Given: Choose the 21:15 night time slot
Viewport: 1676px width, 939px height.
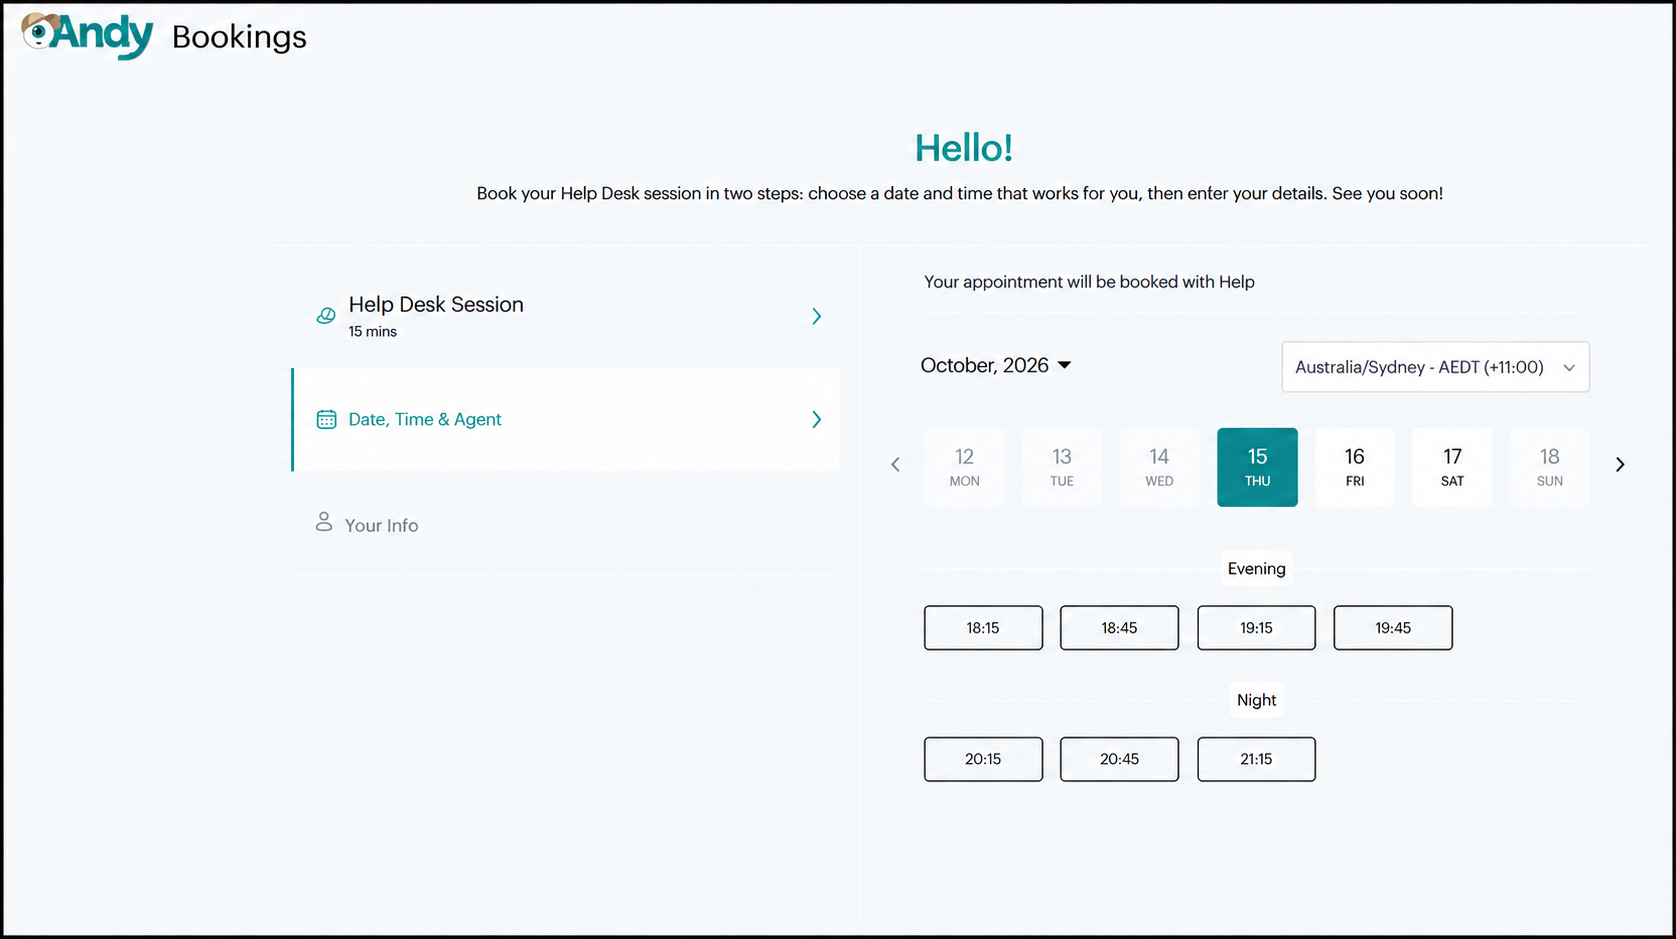Looking at the screenshot, I should pos(1256,759).
